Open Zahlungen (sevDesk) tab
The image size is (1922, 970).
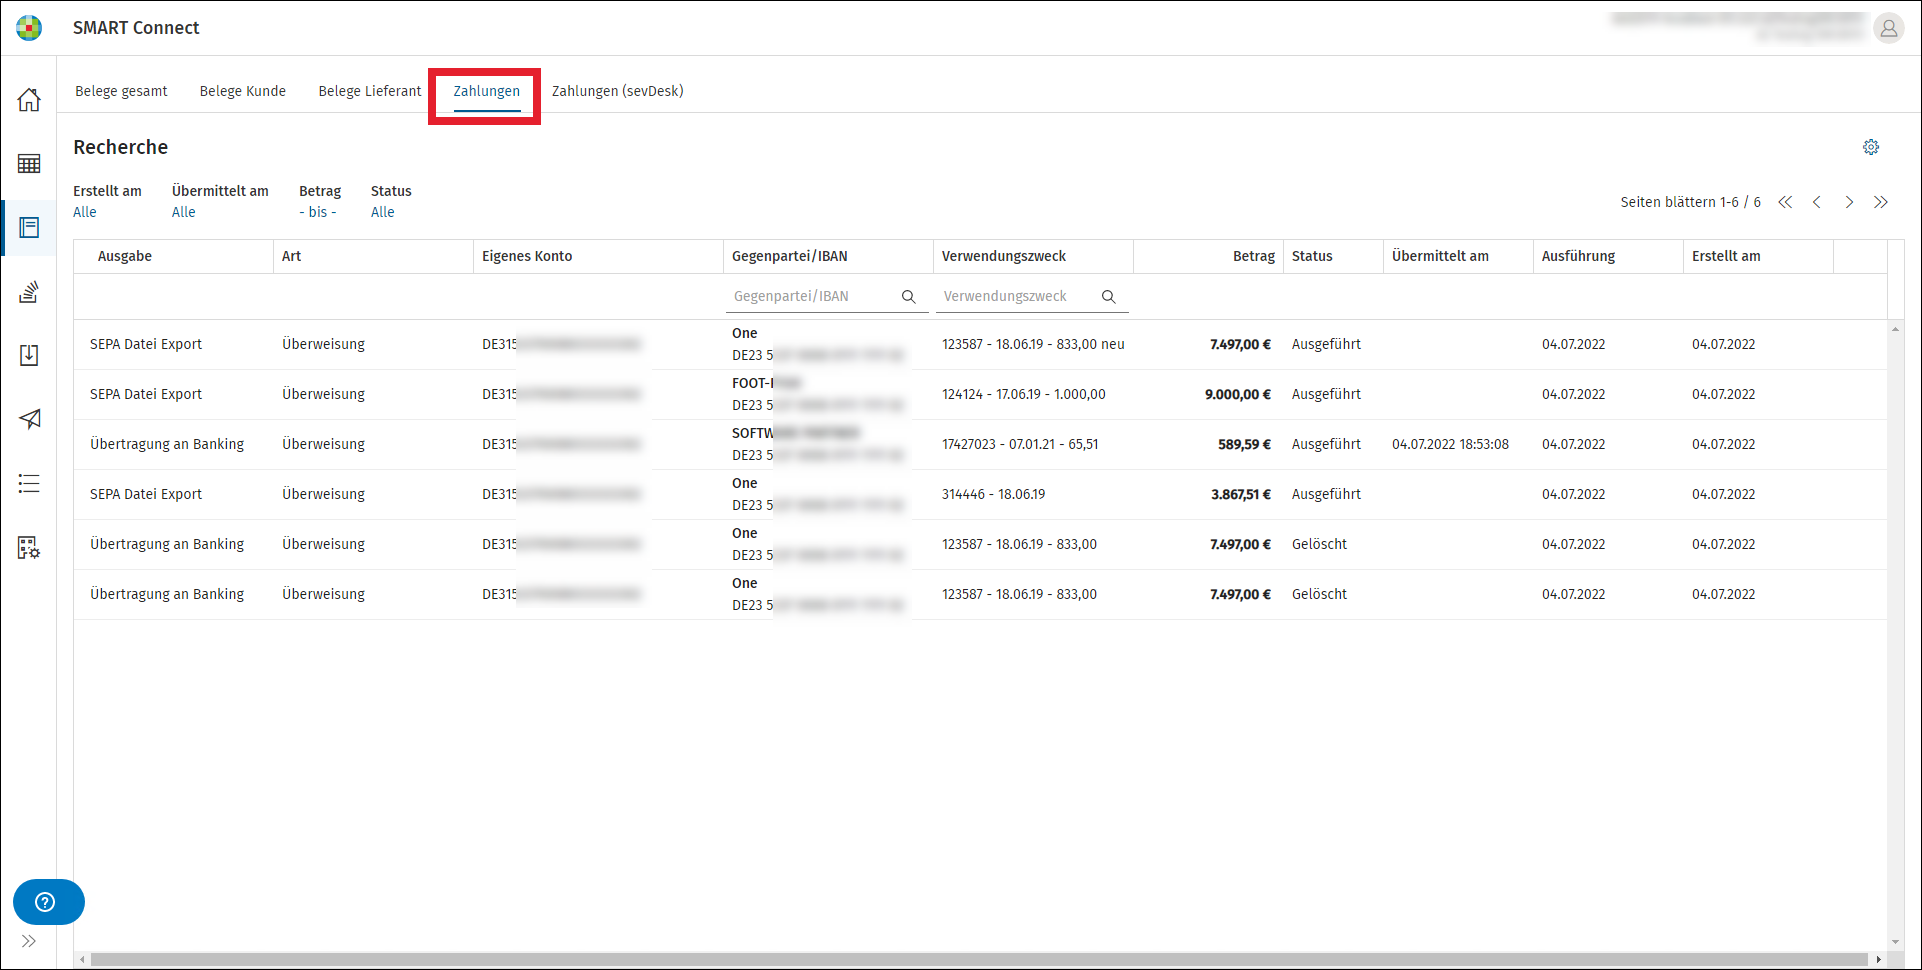618,91
